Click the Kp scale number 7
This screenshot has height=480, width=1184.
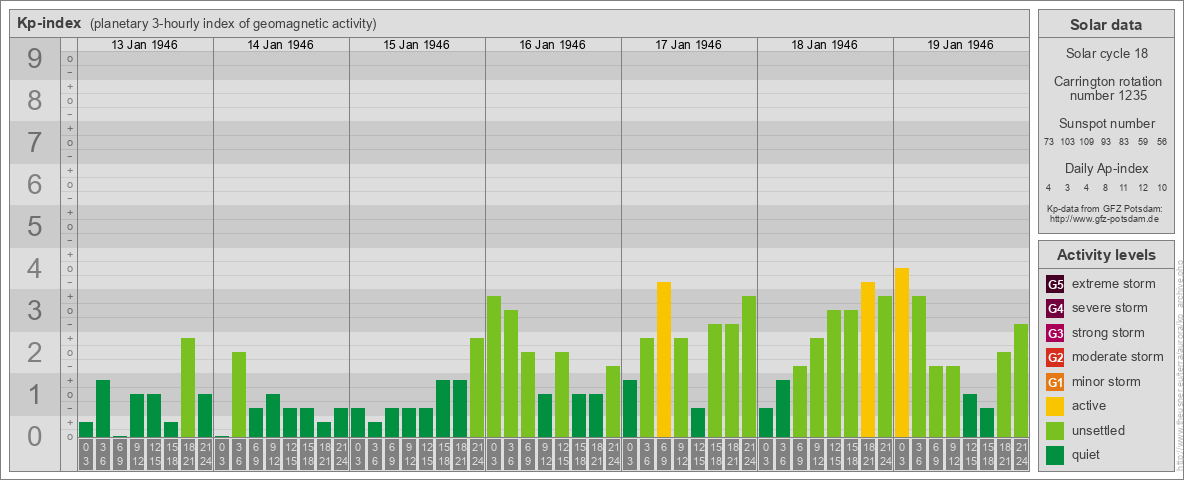point(35,142)
